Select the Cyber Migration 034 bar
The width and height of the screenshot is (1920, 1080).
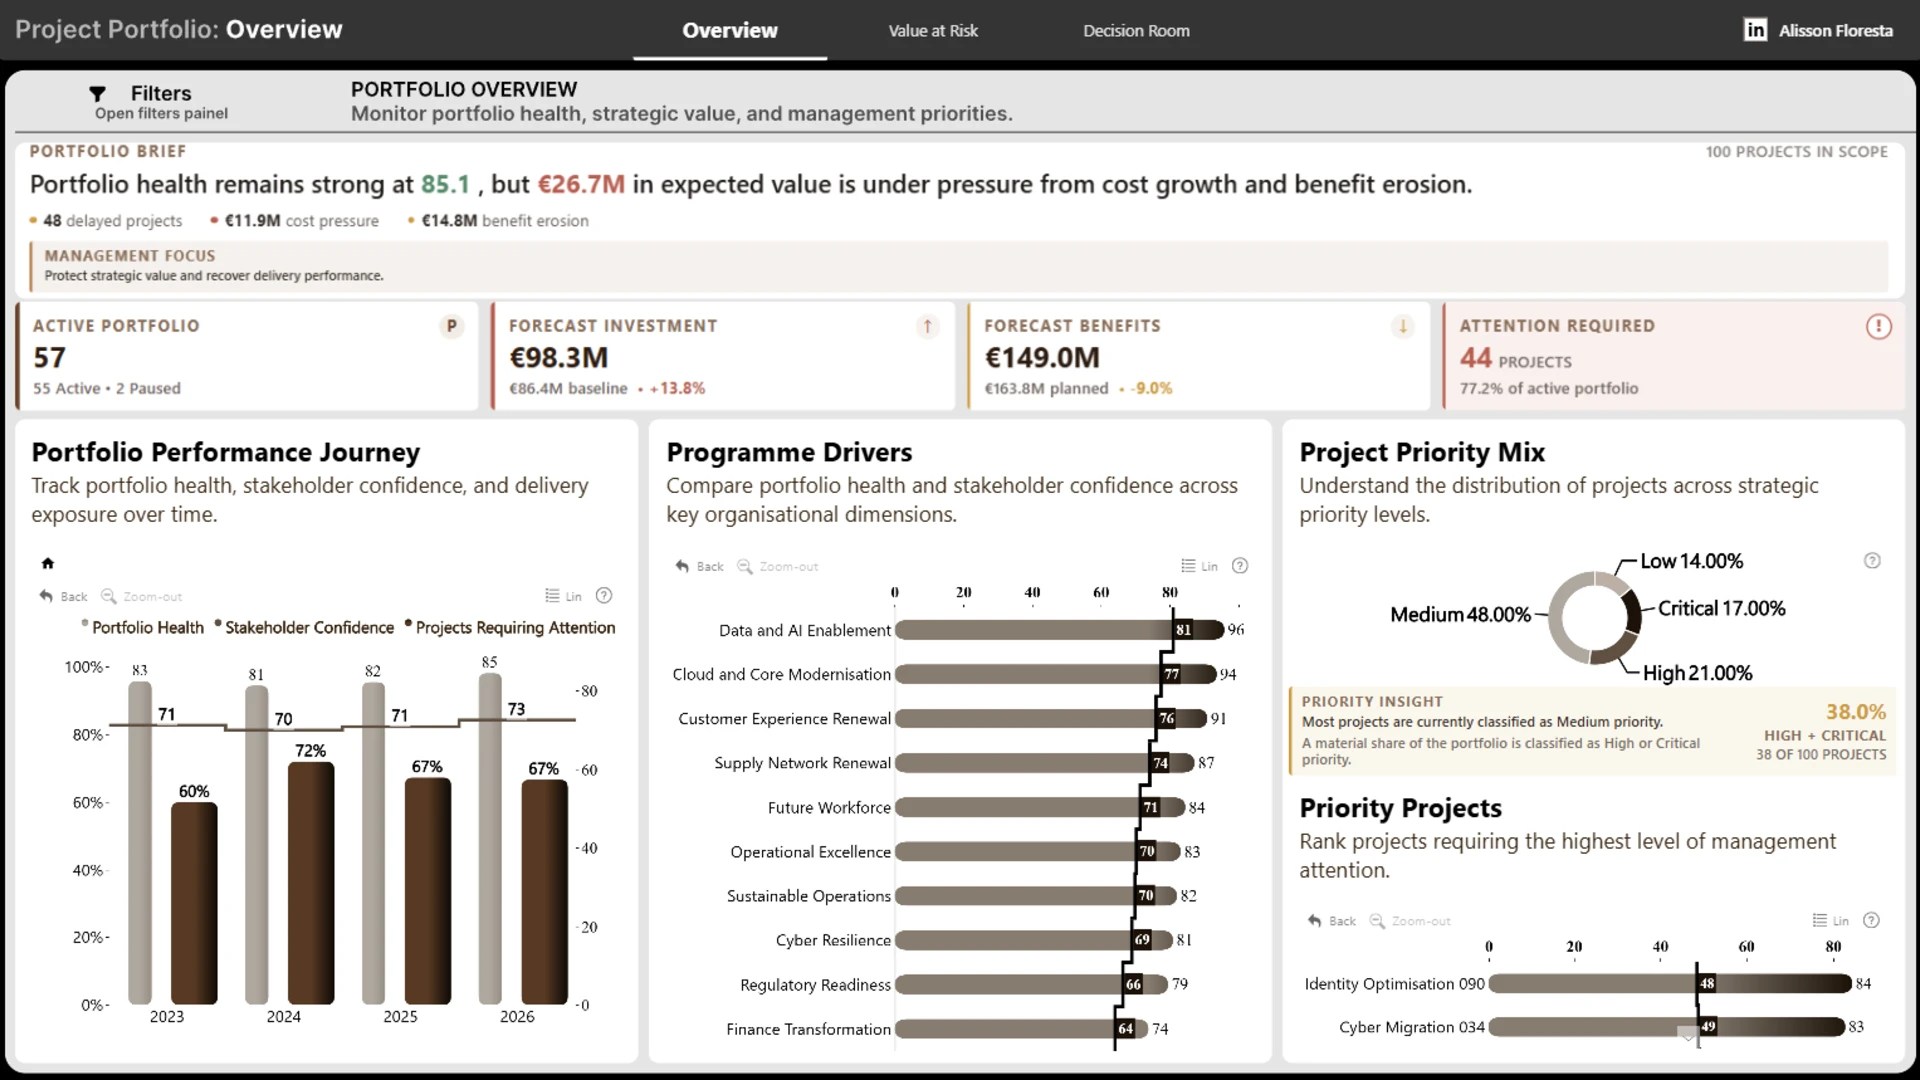pyautogui.click(x=1667, y=1027)
